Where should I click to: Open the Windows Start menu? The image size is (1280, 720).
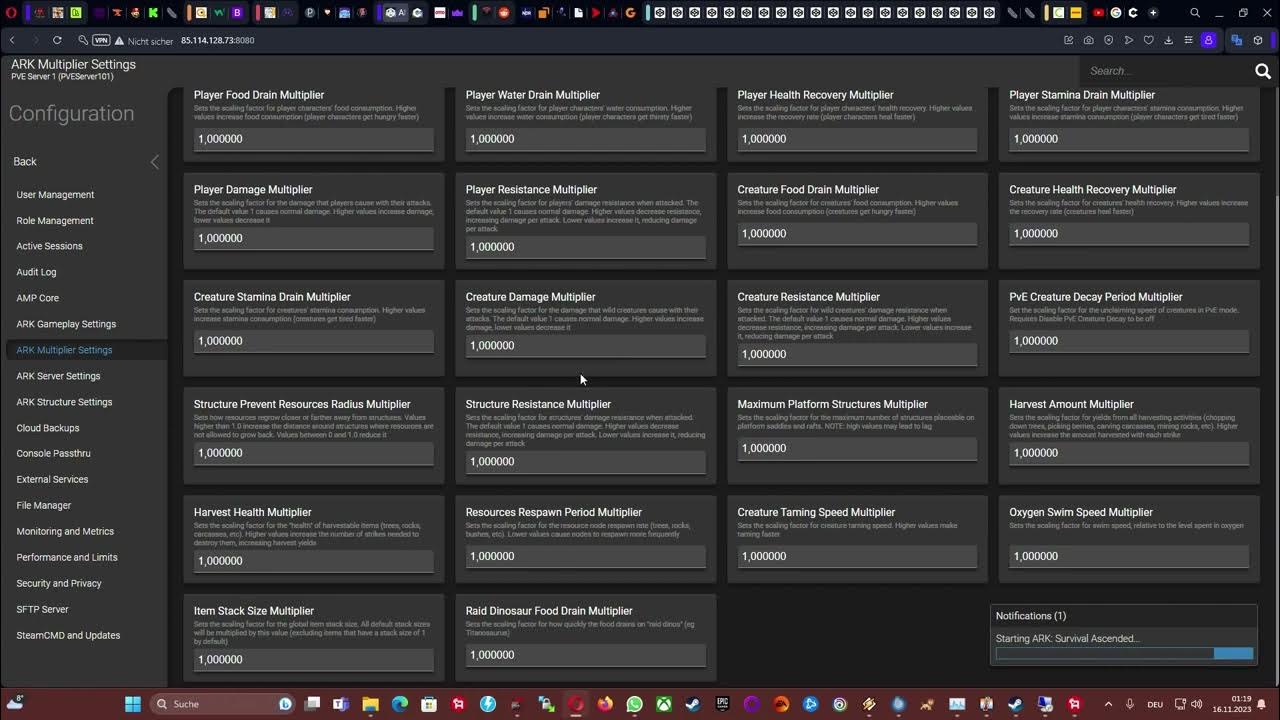tap(133, 704)
